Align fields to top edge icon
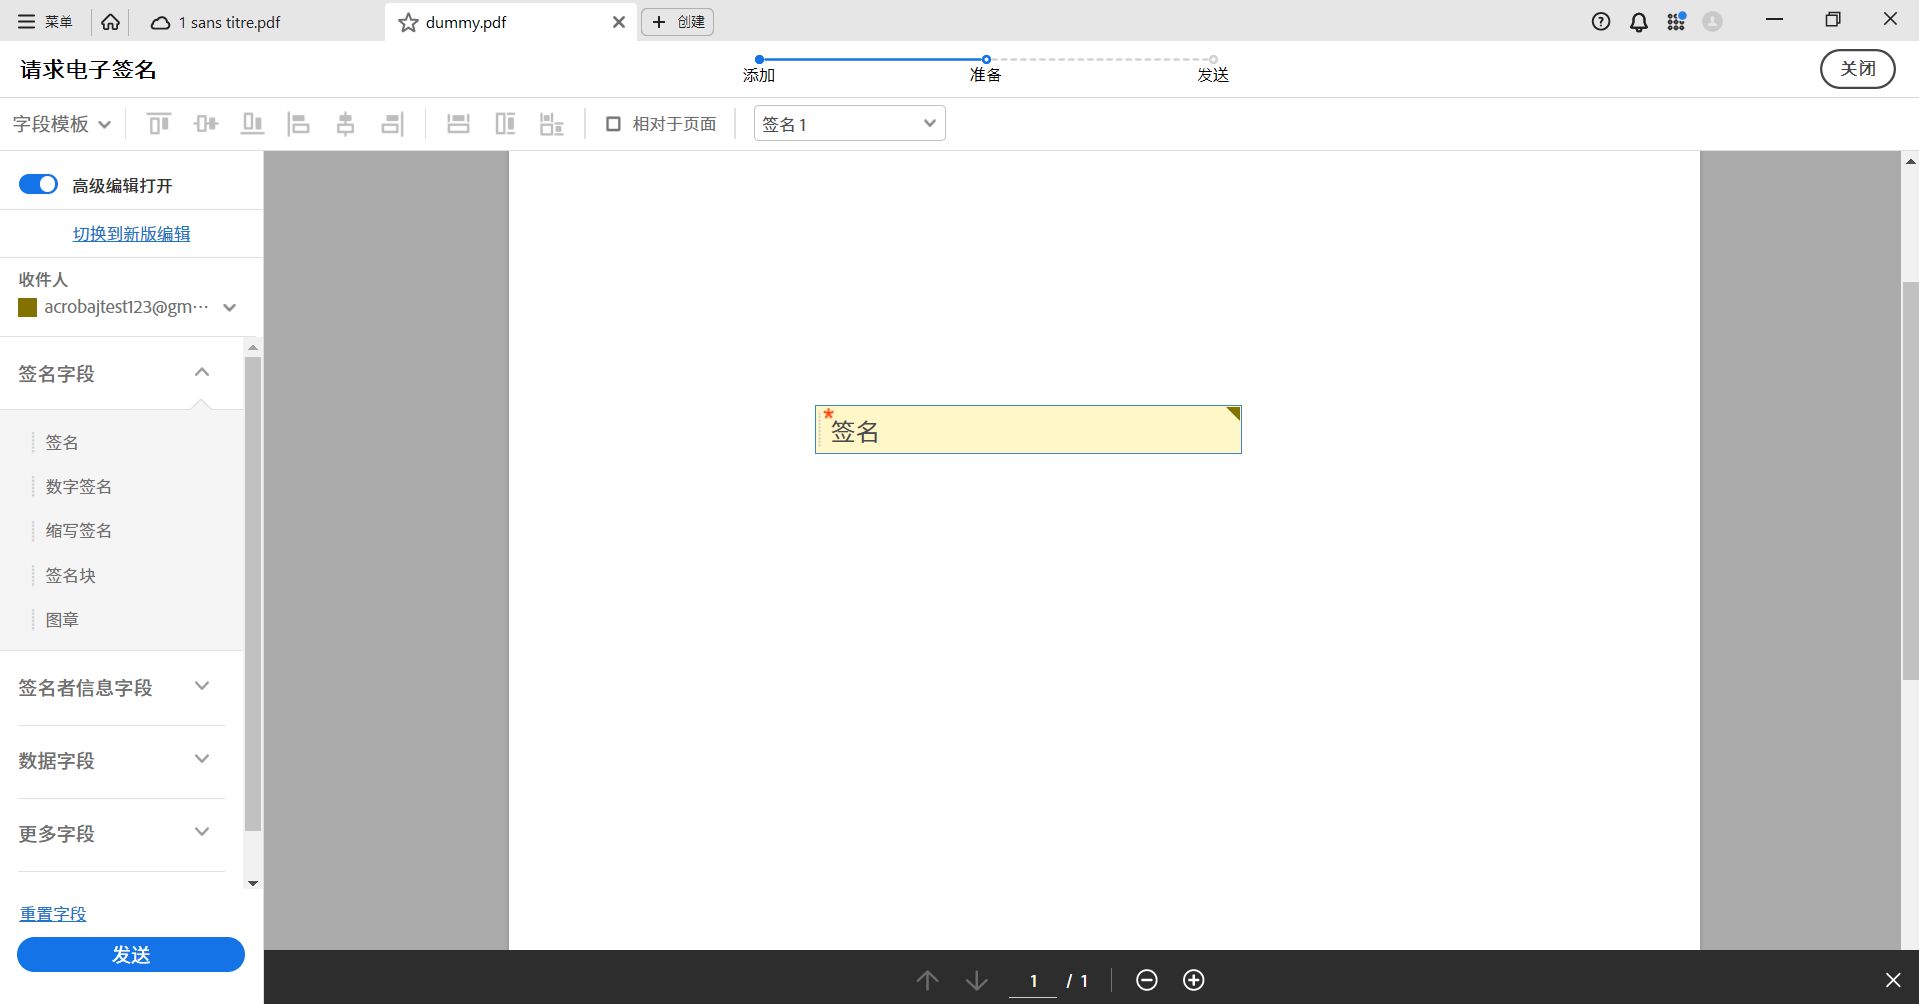 point(159,124)
